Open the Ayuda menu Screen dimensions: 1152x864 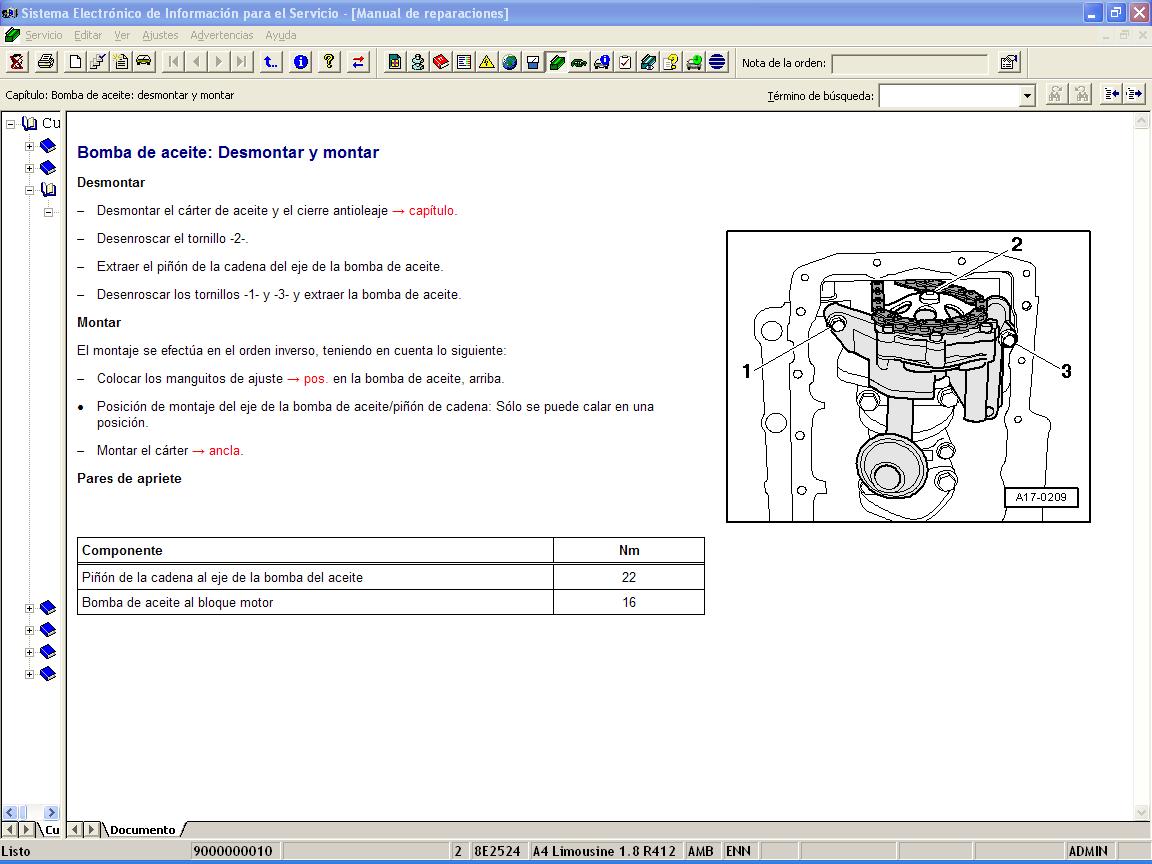tap(281, 35)
